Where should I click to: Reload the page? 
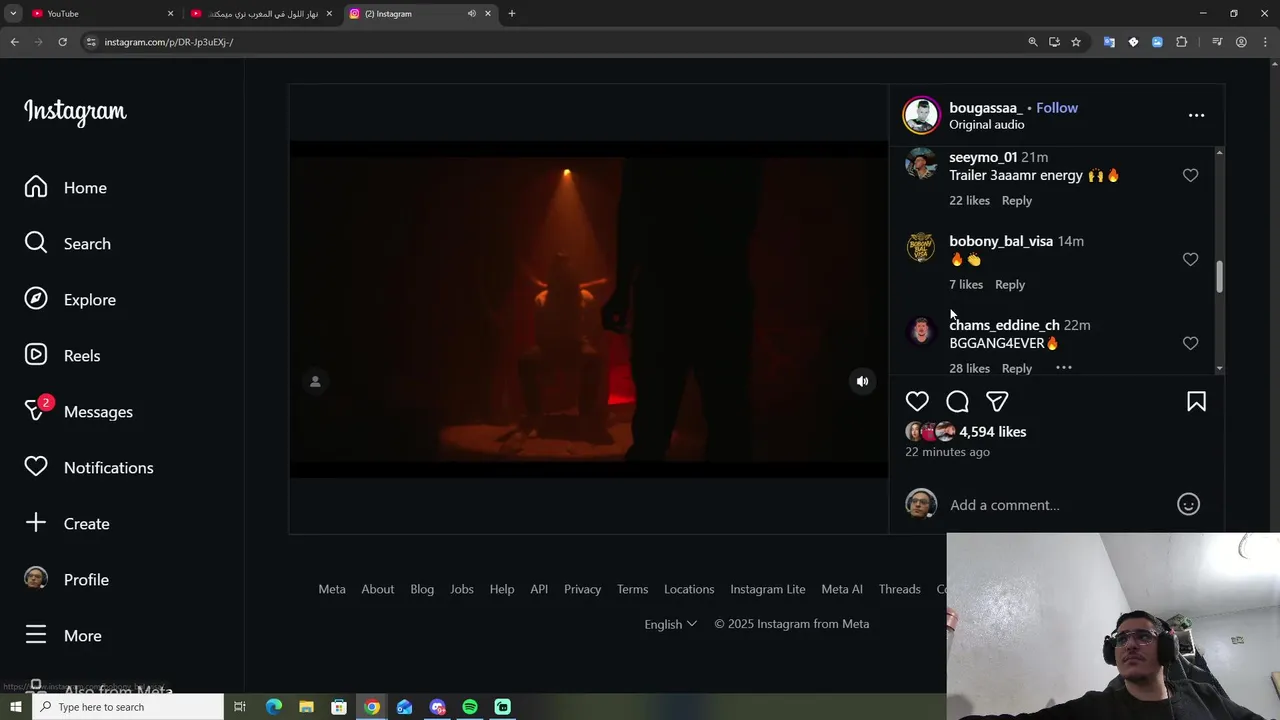(62, 42)
